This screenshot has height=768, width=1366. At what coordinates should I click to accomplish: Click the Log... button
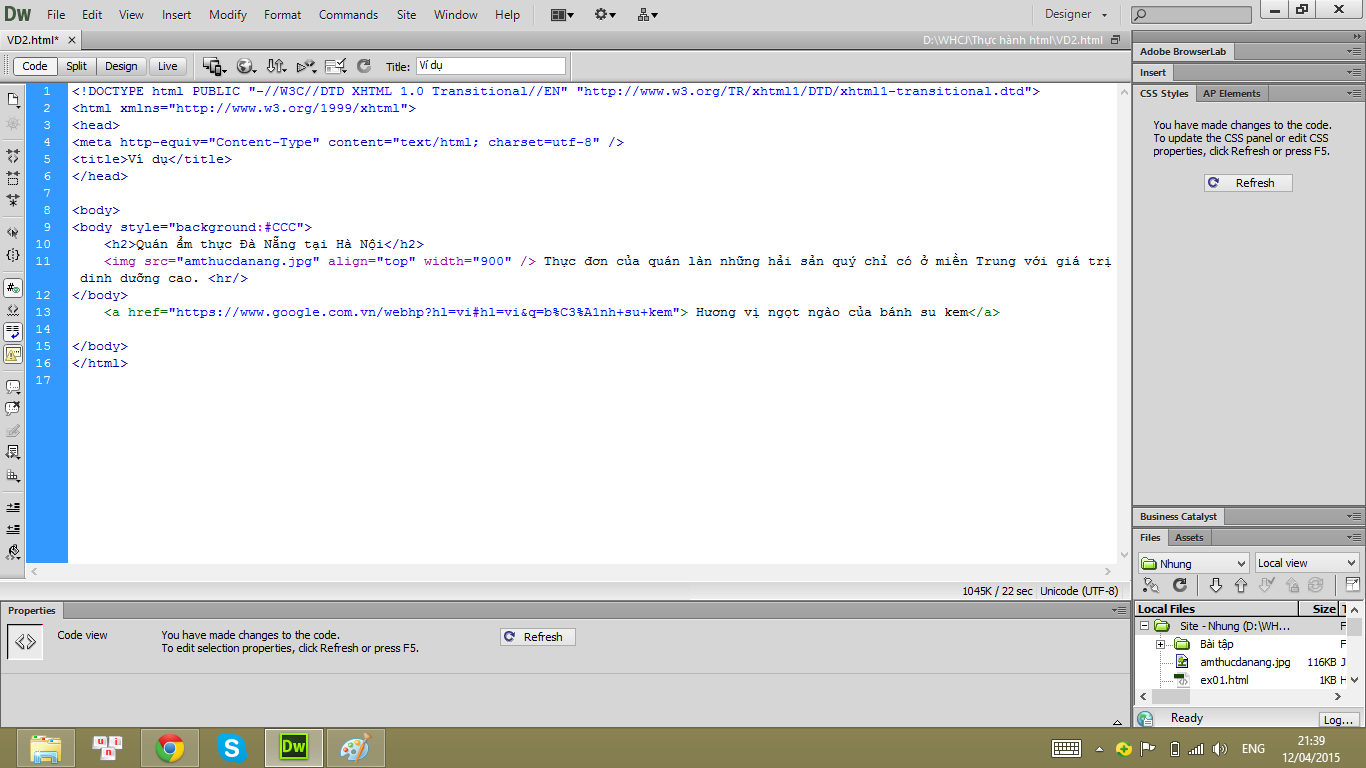click(1338, 720)
